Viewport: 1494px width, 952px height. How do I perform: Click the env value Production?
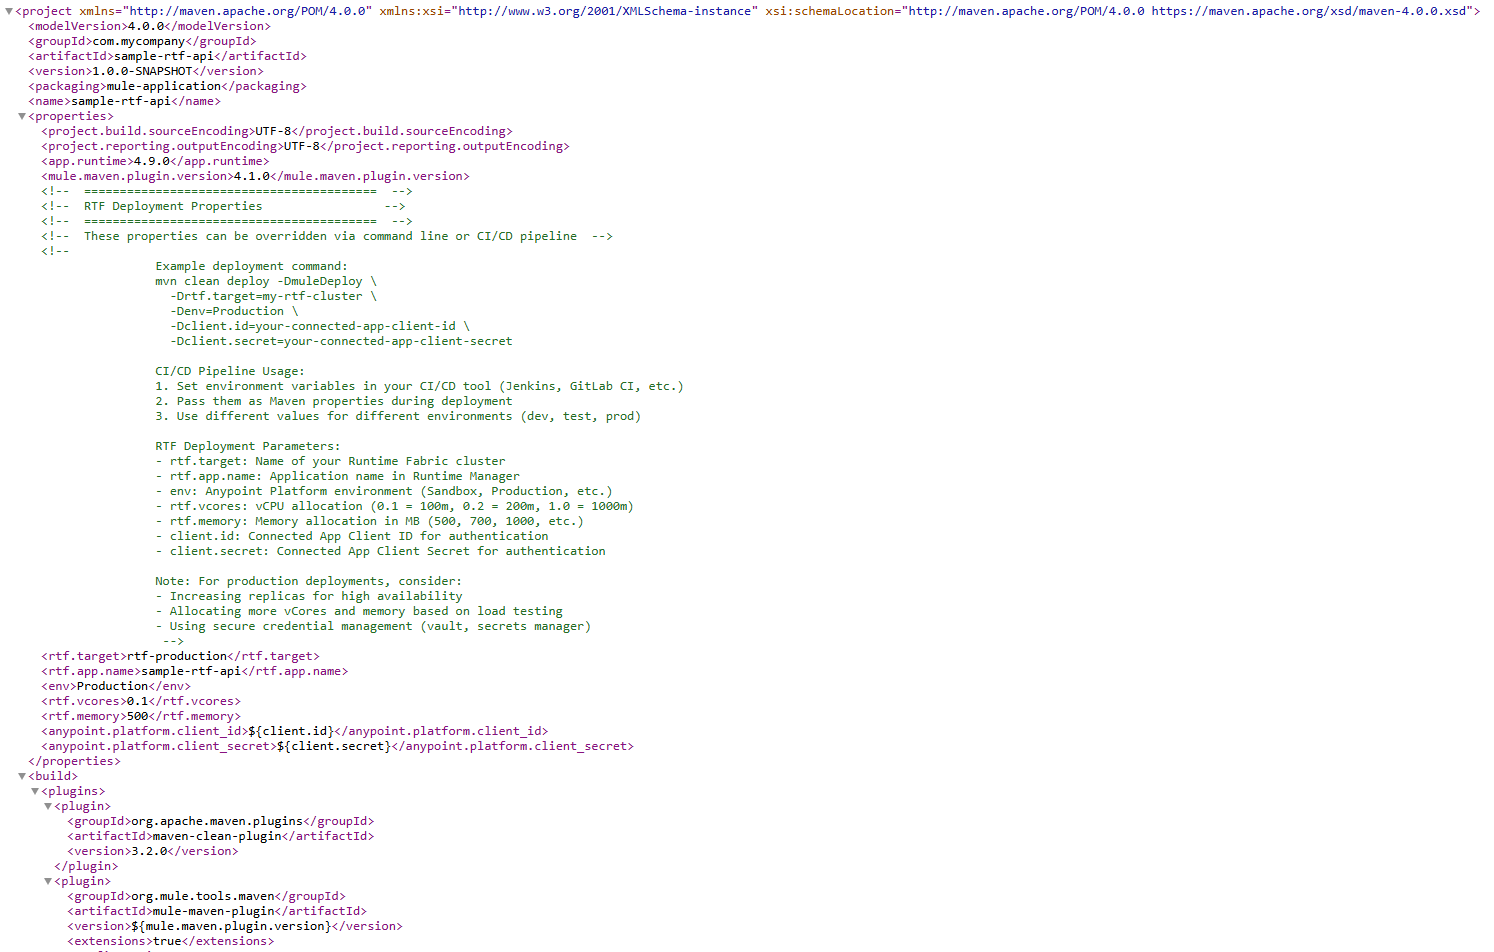[113, 685]
